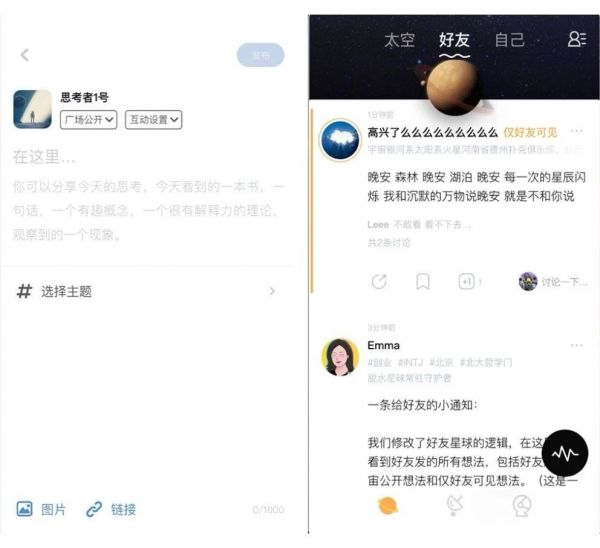600x548 pixels.
Task: Tap the blue publish button
Action: coord(261,55)
